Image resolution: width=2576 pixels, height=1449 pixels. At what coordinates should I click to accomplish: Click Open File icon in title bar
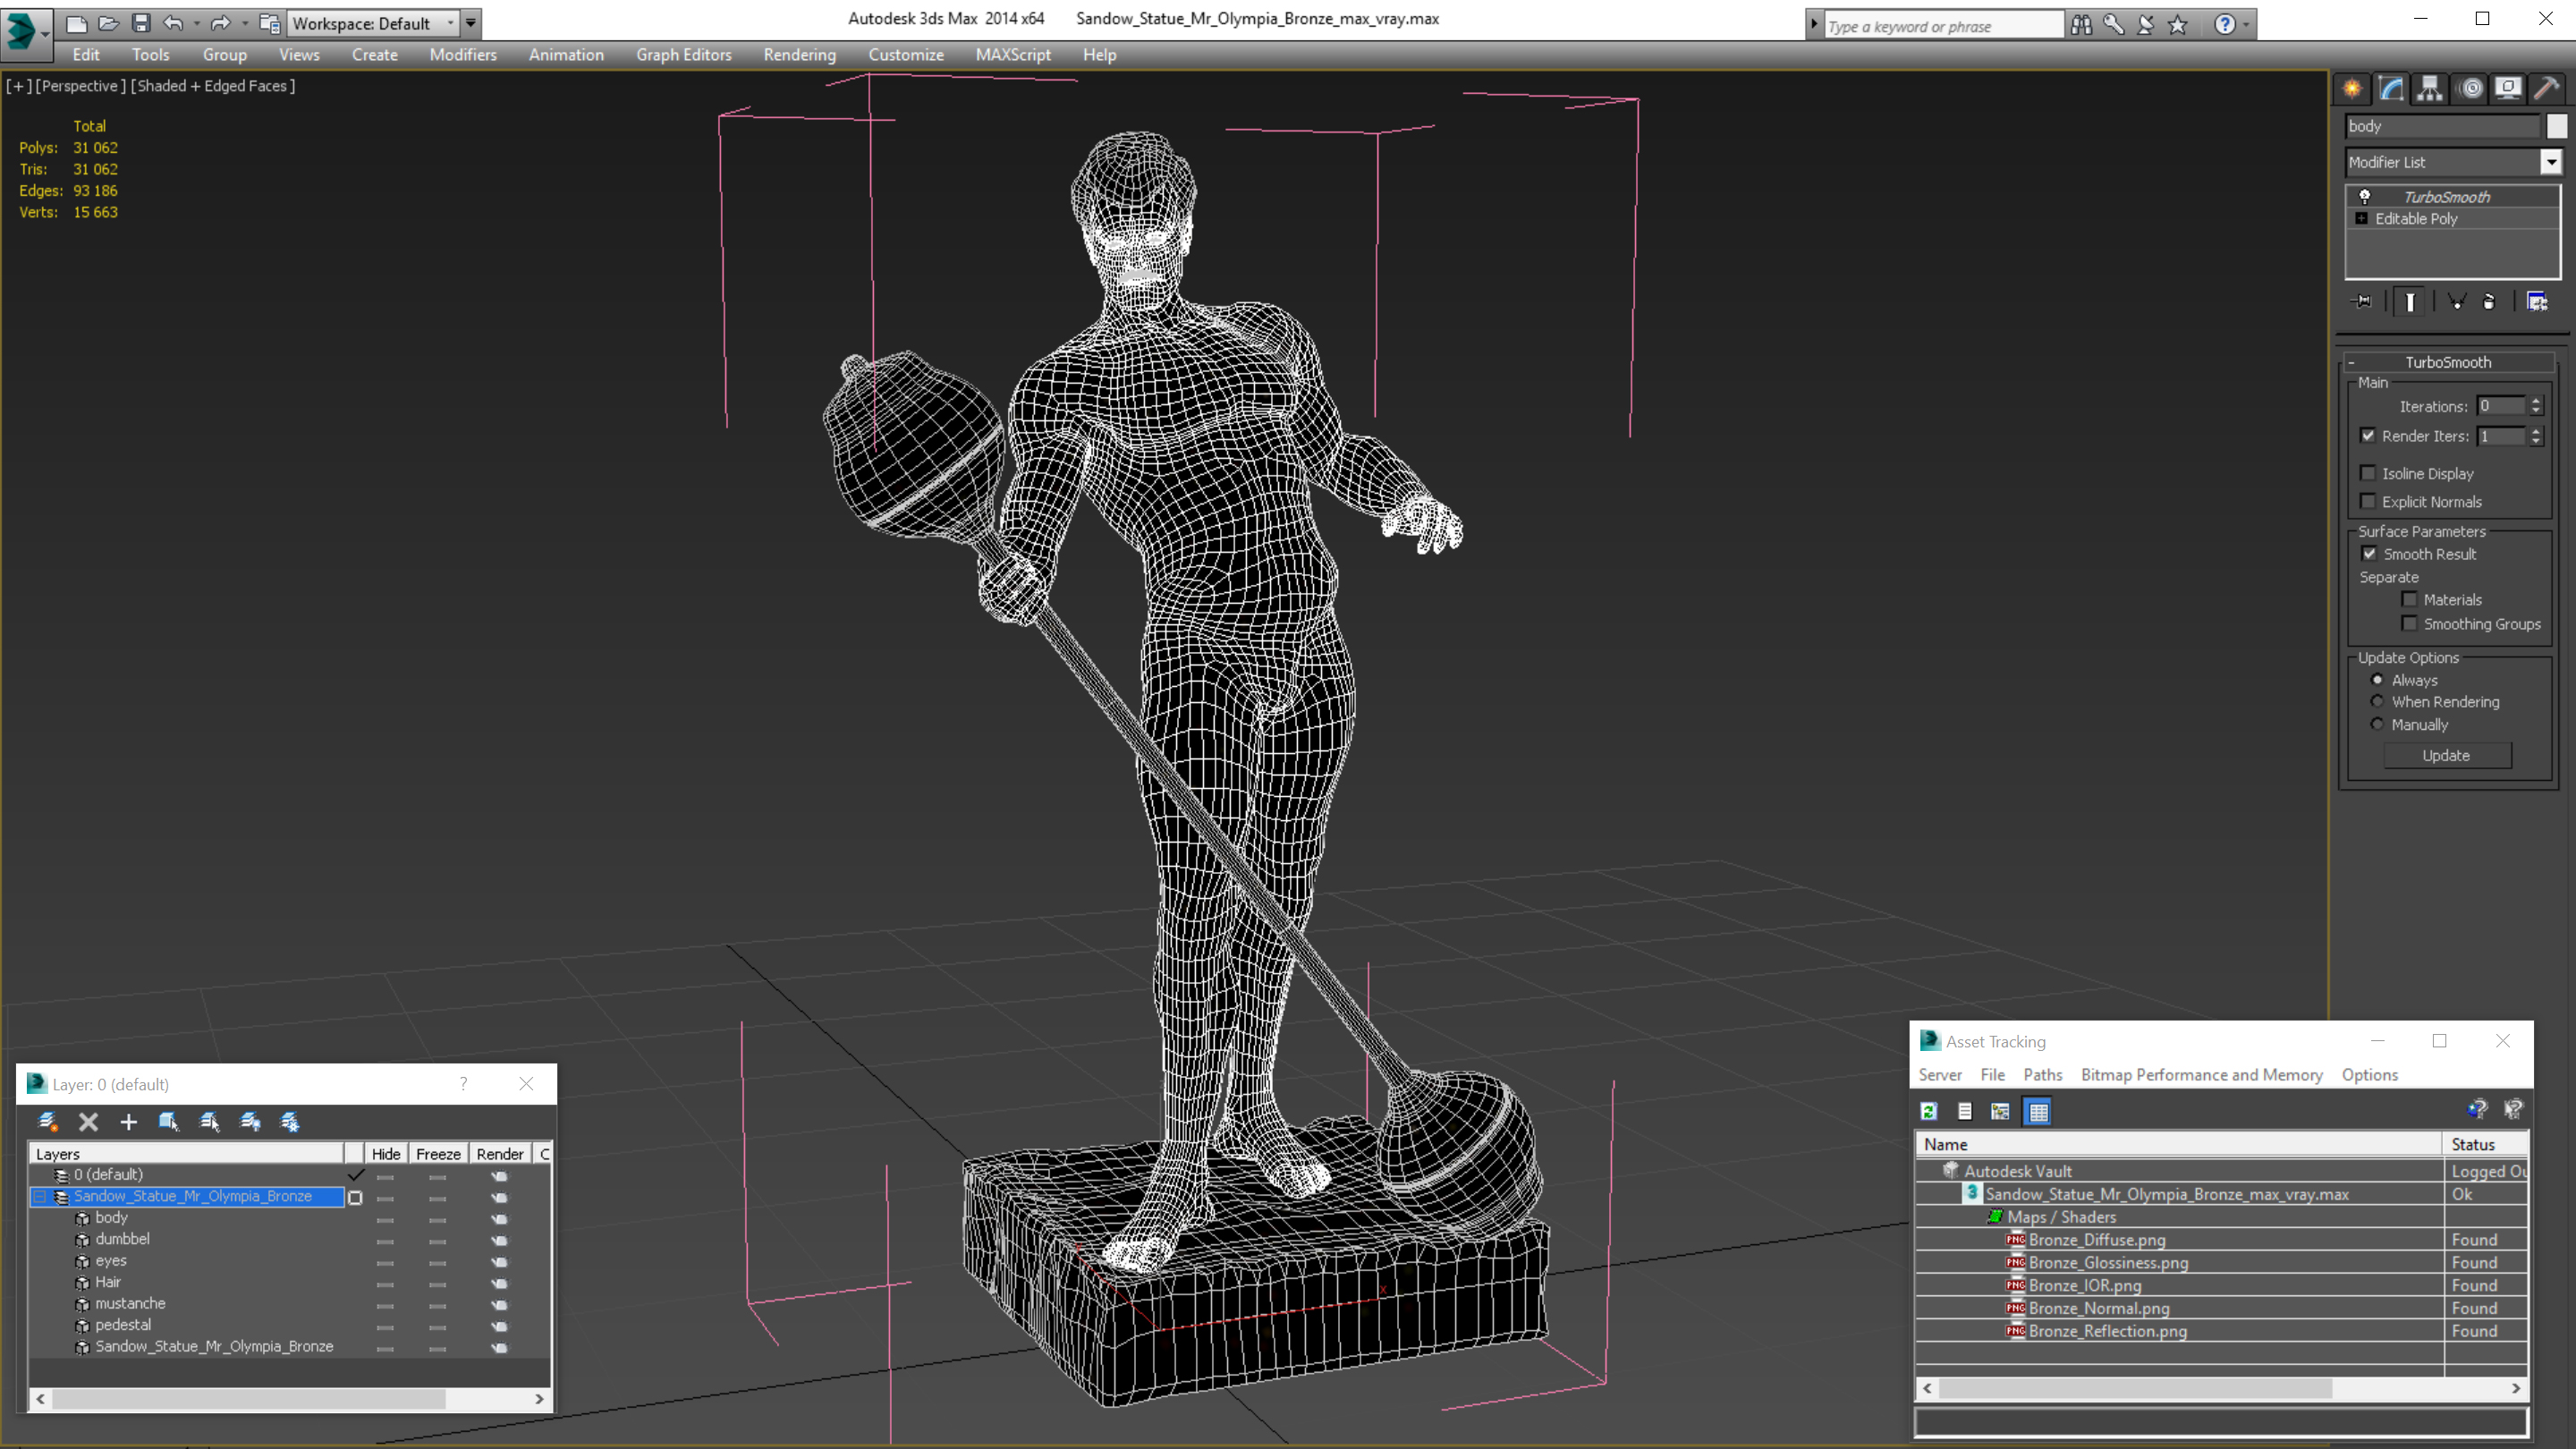click(108, 22)
